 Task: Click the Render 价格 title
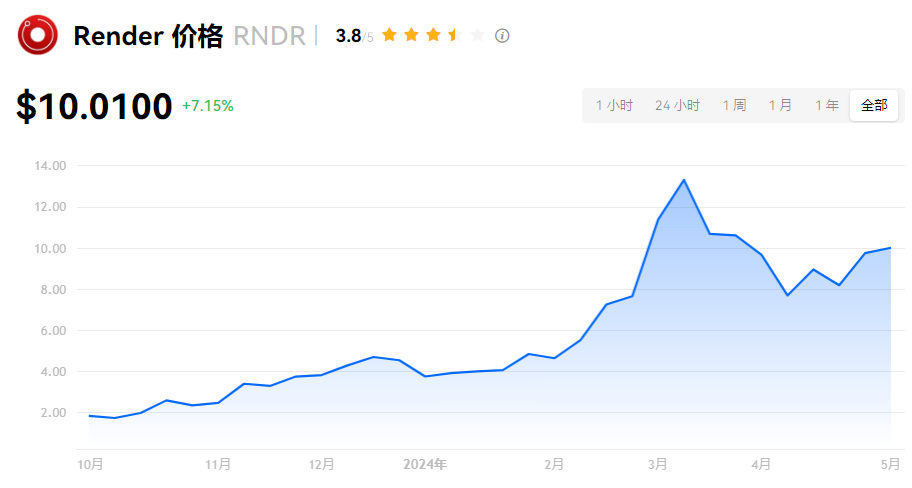click(x=148, y=37)
